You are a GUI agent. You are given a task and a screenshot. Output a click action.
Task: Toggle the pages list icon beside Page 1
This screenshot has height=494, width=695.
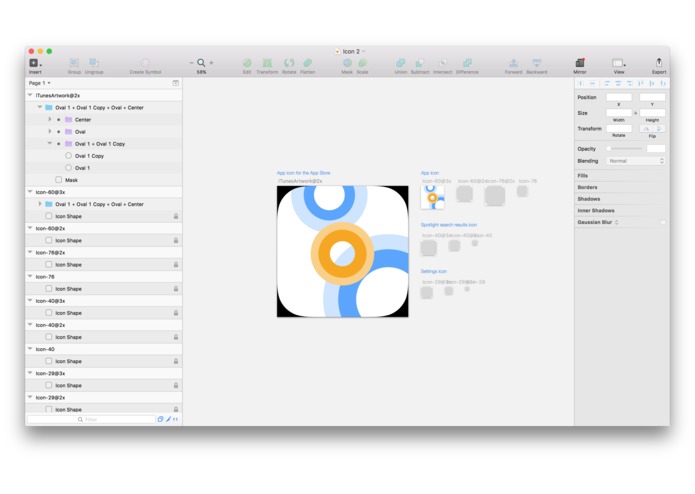pos(176,83)
